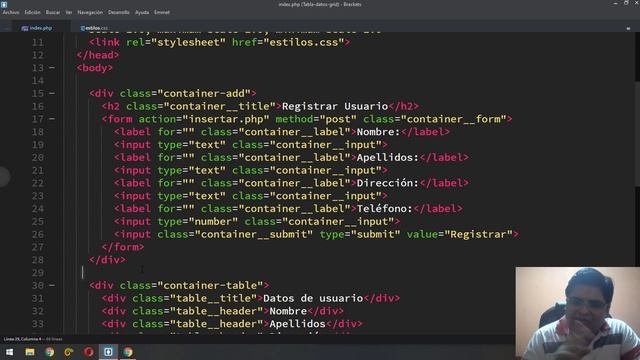The image size is (640, 360).
Task: Open the Archivo menu
Action: 11,12
